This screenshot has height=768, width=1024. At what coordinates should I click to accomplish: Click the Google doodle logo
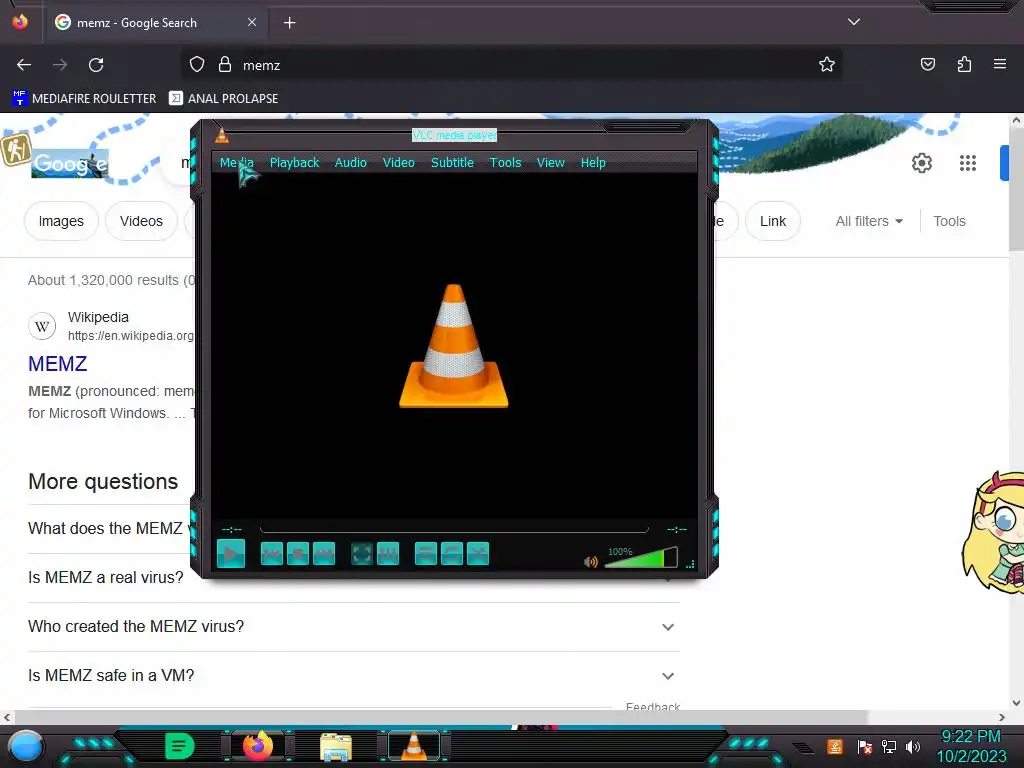70,163
